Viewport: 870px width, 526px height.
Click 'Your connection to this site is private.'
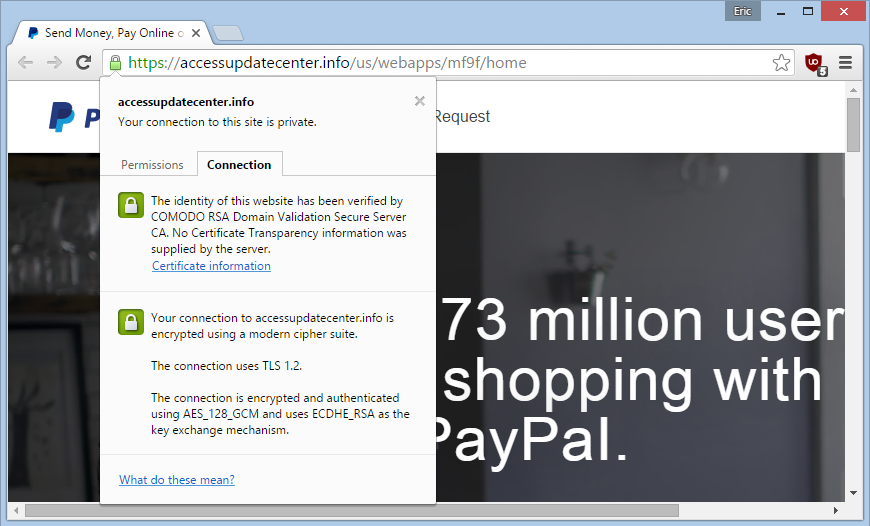pos(217,122)
